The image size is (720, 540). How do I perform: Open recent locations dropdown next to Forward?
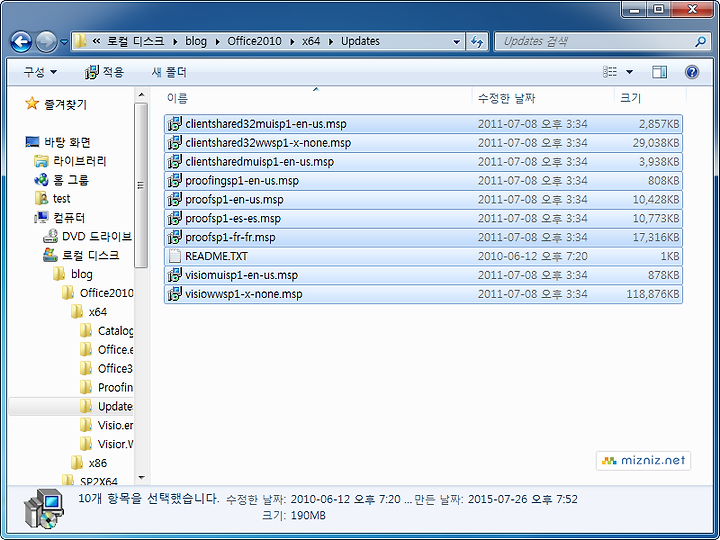(64, 42)
